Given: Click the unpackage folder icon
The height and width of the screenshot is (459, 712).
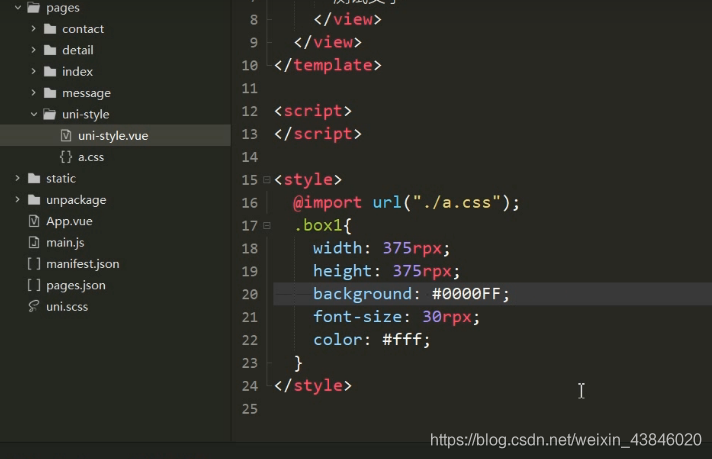Looking at the screenshot, I should [x=34, y=199].
